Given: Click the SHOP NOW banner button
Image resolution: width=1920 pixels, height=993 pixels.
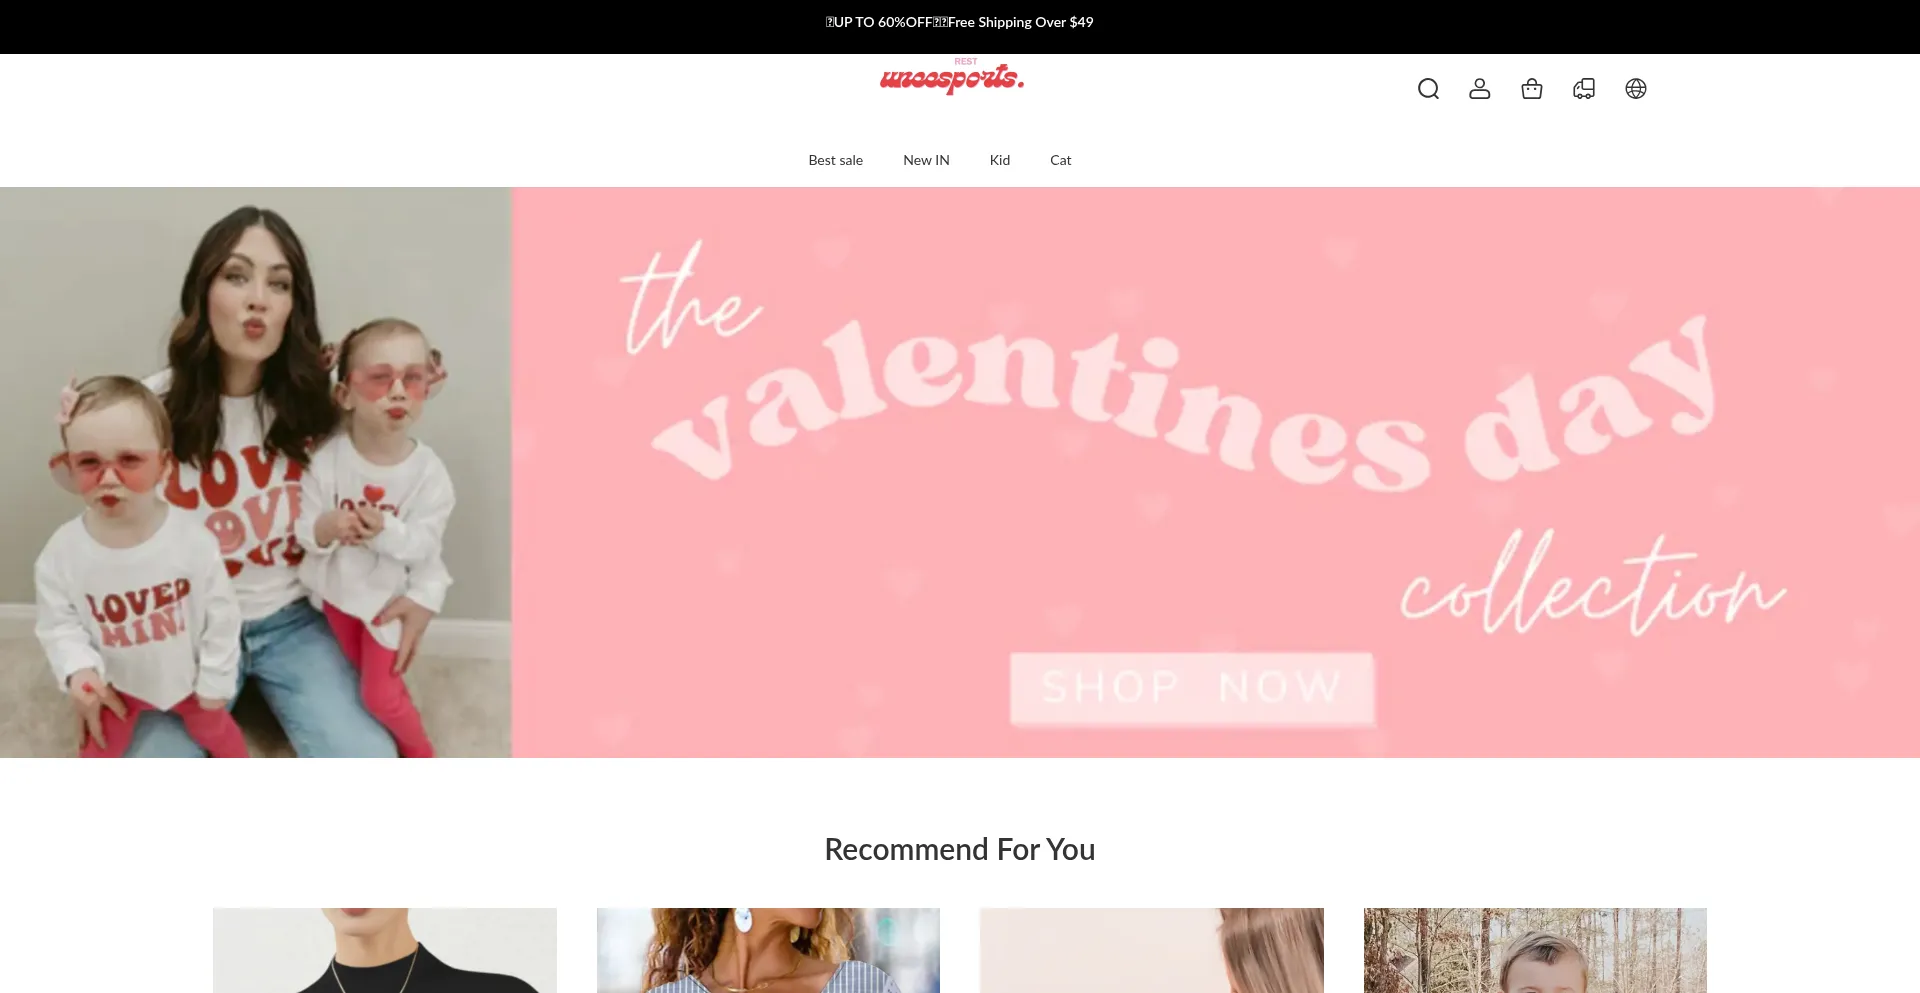Looking at the screenshot, I should pos(1192,688).
